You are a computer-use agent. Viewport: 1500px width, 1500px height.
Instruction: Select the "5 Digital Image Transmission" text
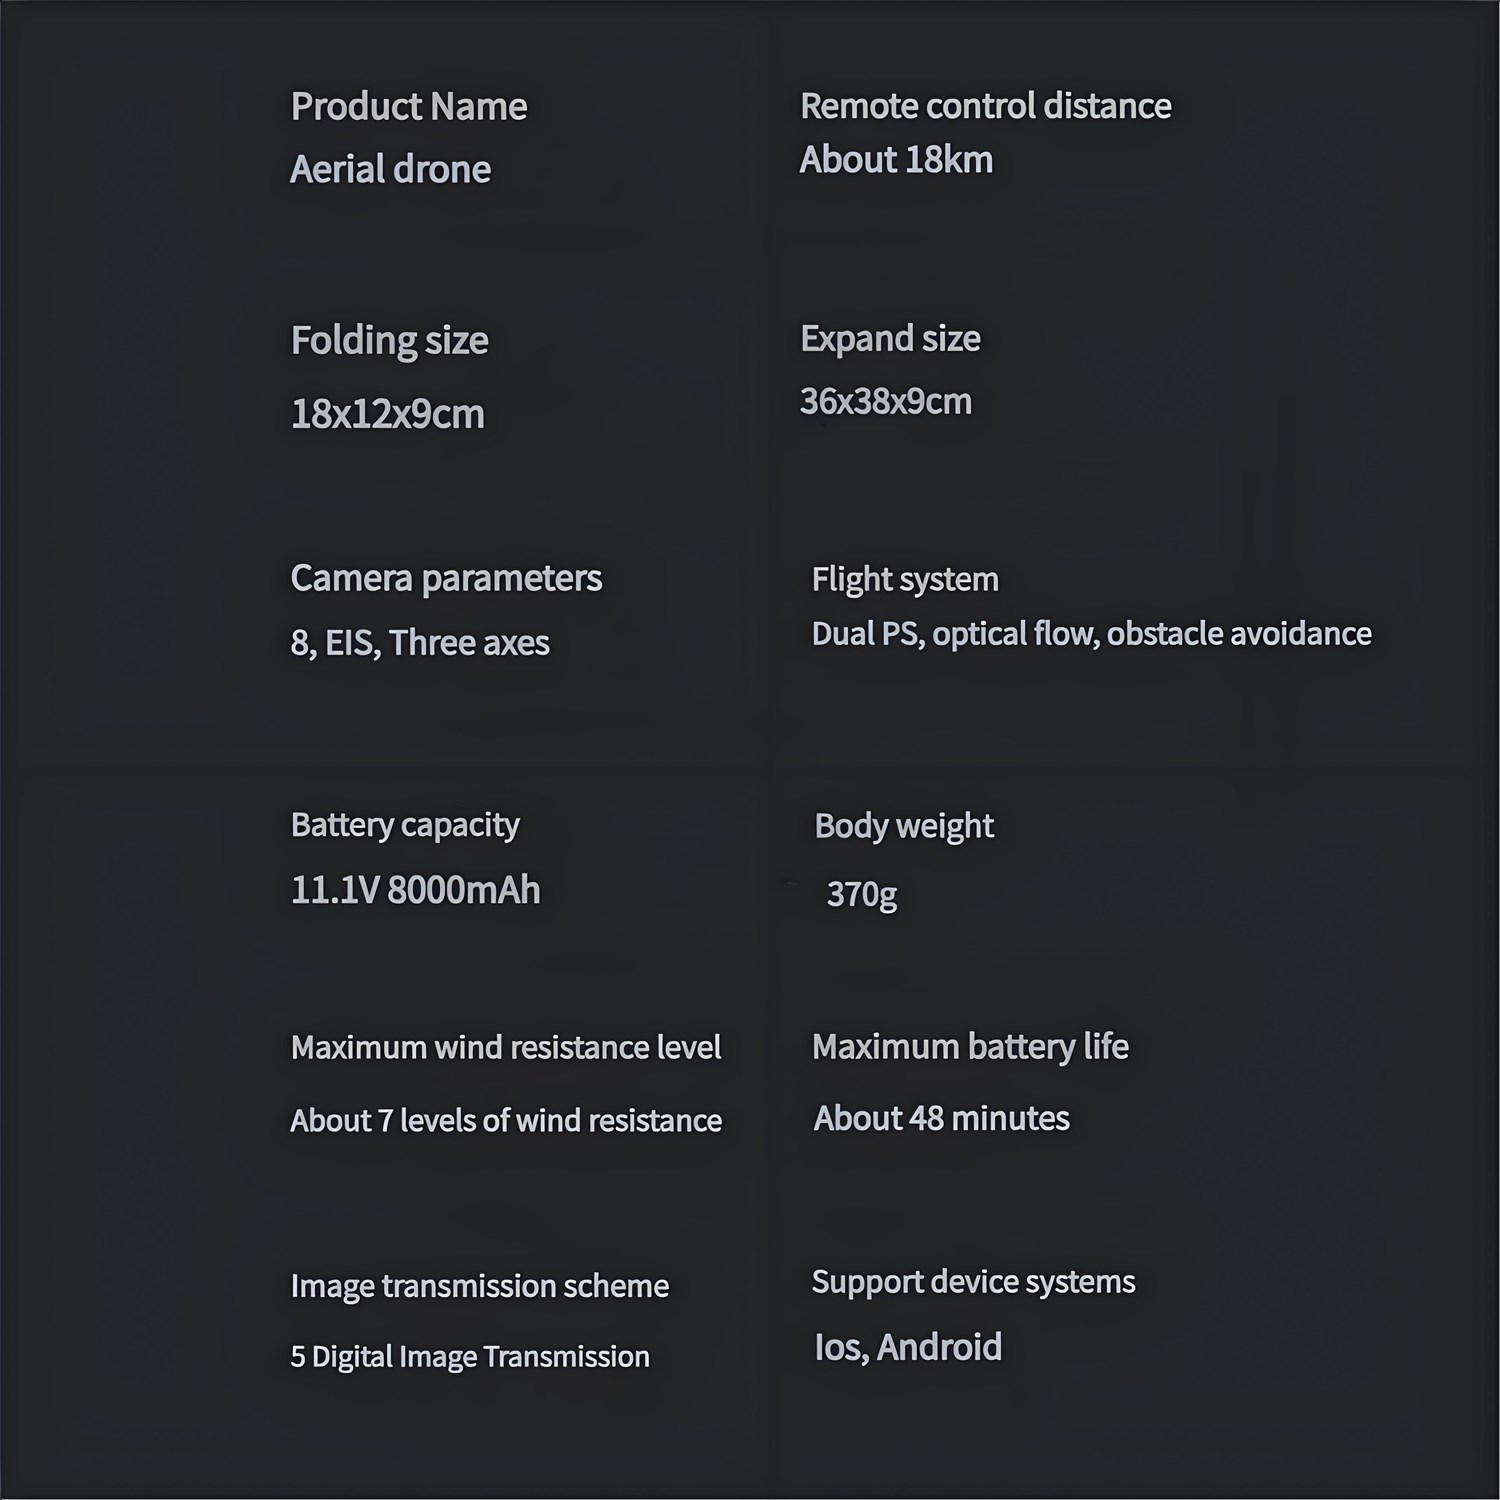coord(469,1357)
